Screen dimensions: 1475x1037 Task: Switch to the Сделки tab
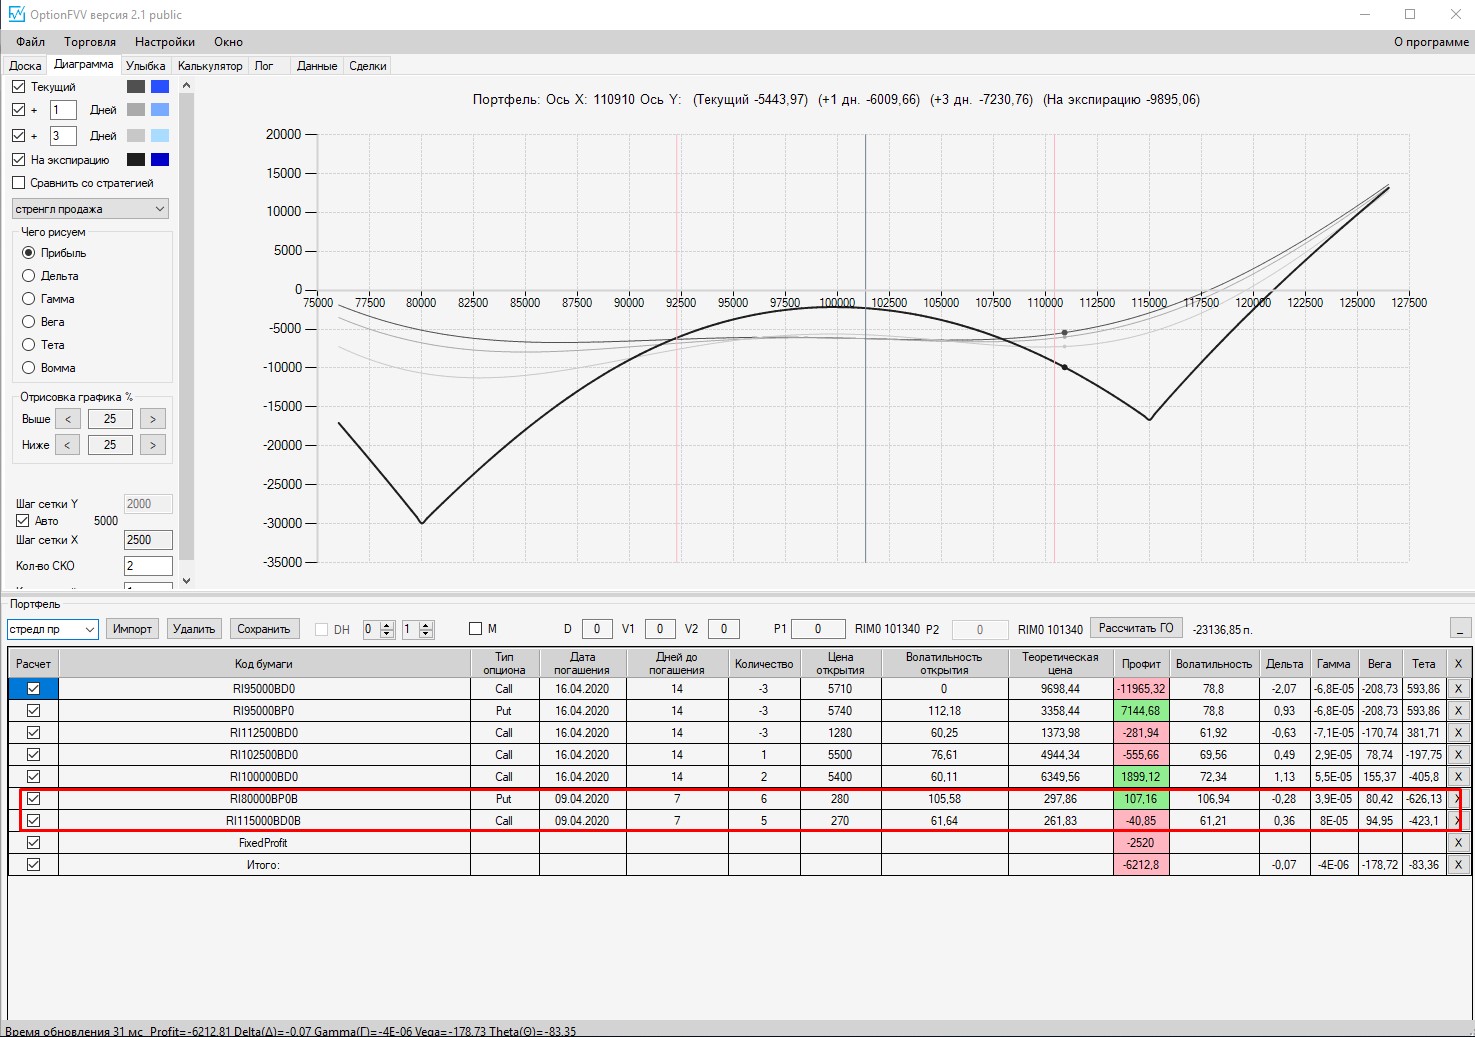click(x=368, y=66)
